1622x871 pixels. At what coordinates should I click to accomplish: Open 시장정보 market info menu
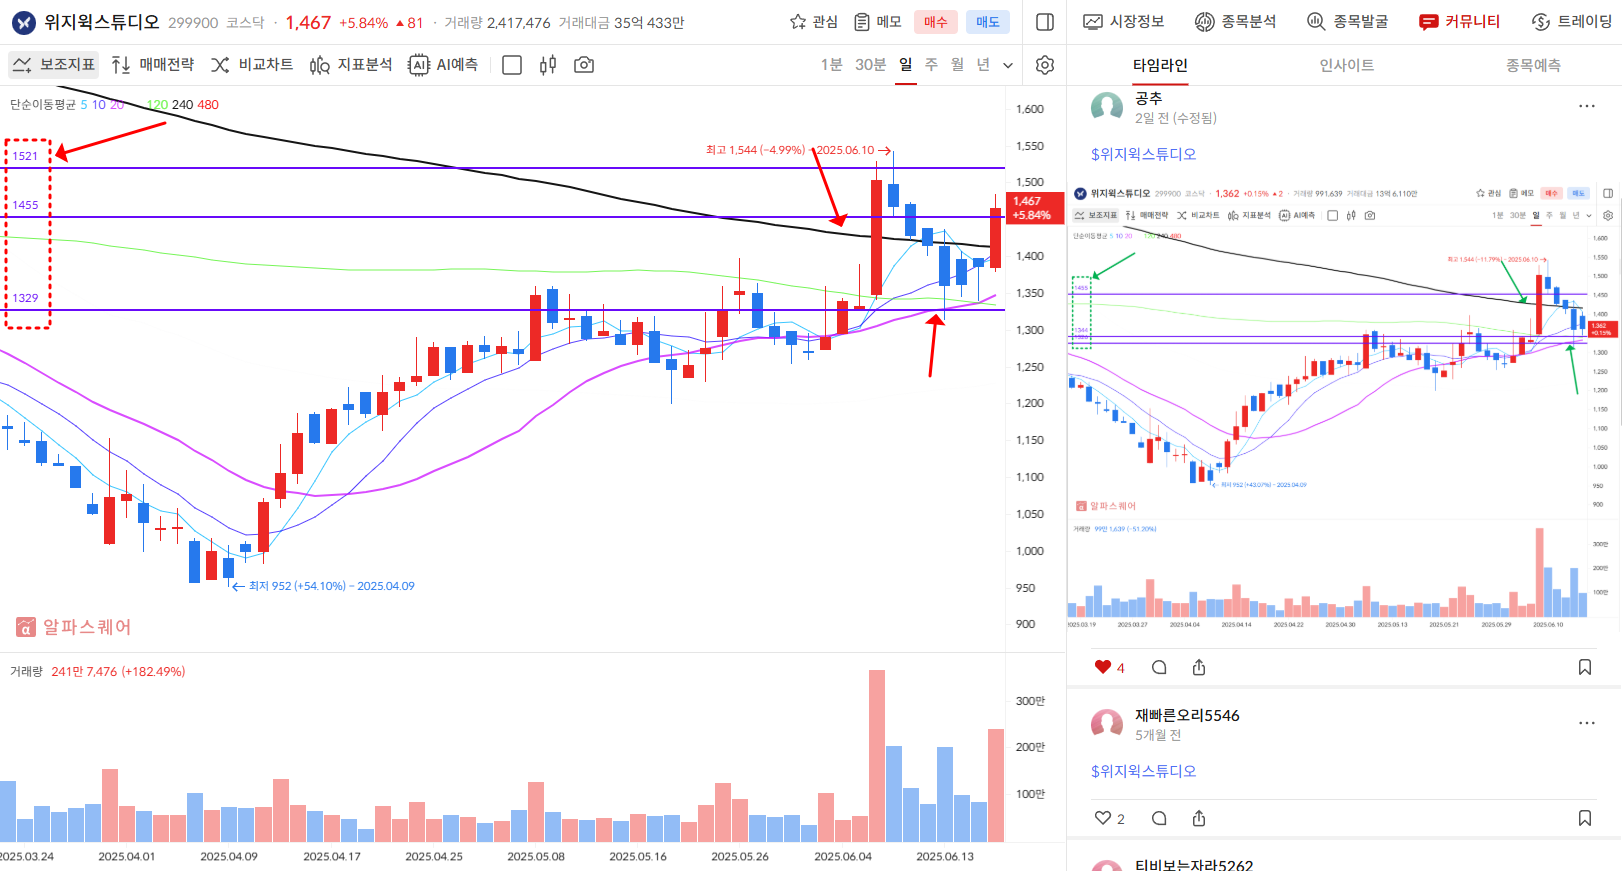pos(1124,22)
